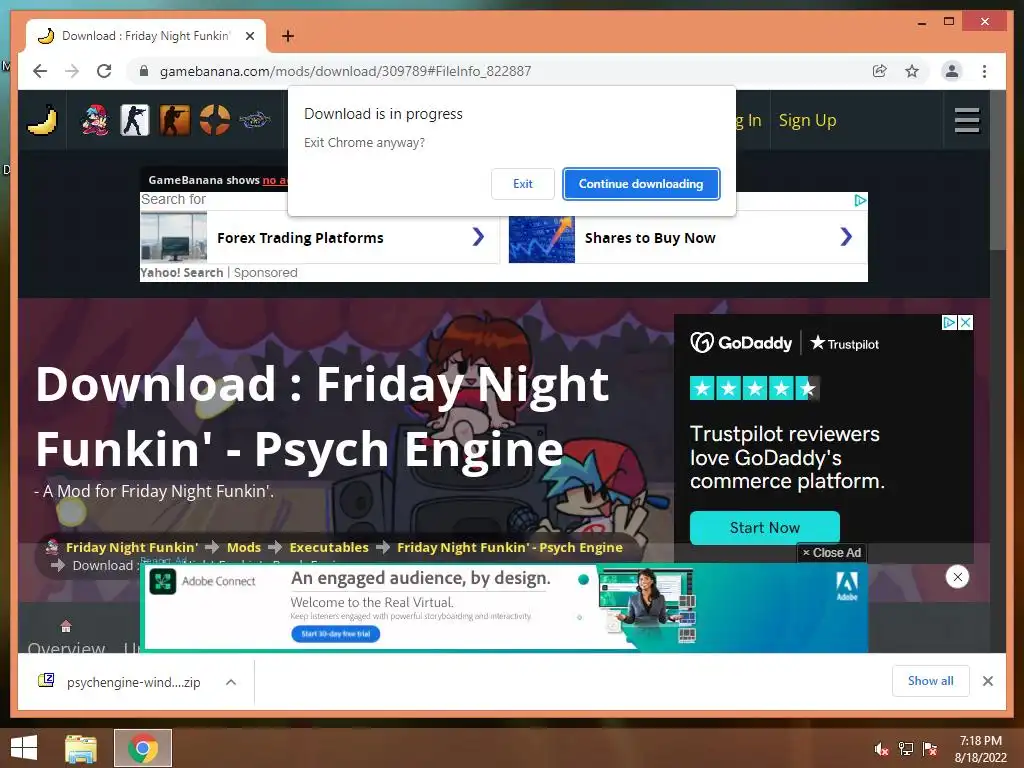Click the GoDaddy star rating graphic
The height and width of the screenshot is (768, 1024).
[x=754, y=389]
